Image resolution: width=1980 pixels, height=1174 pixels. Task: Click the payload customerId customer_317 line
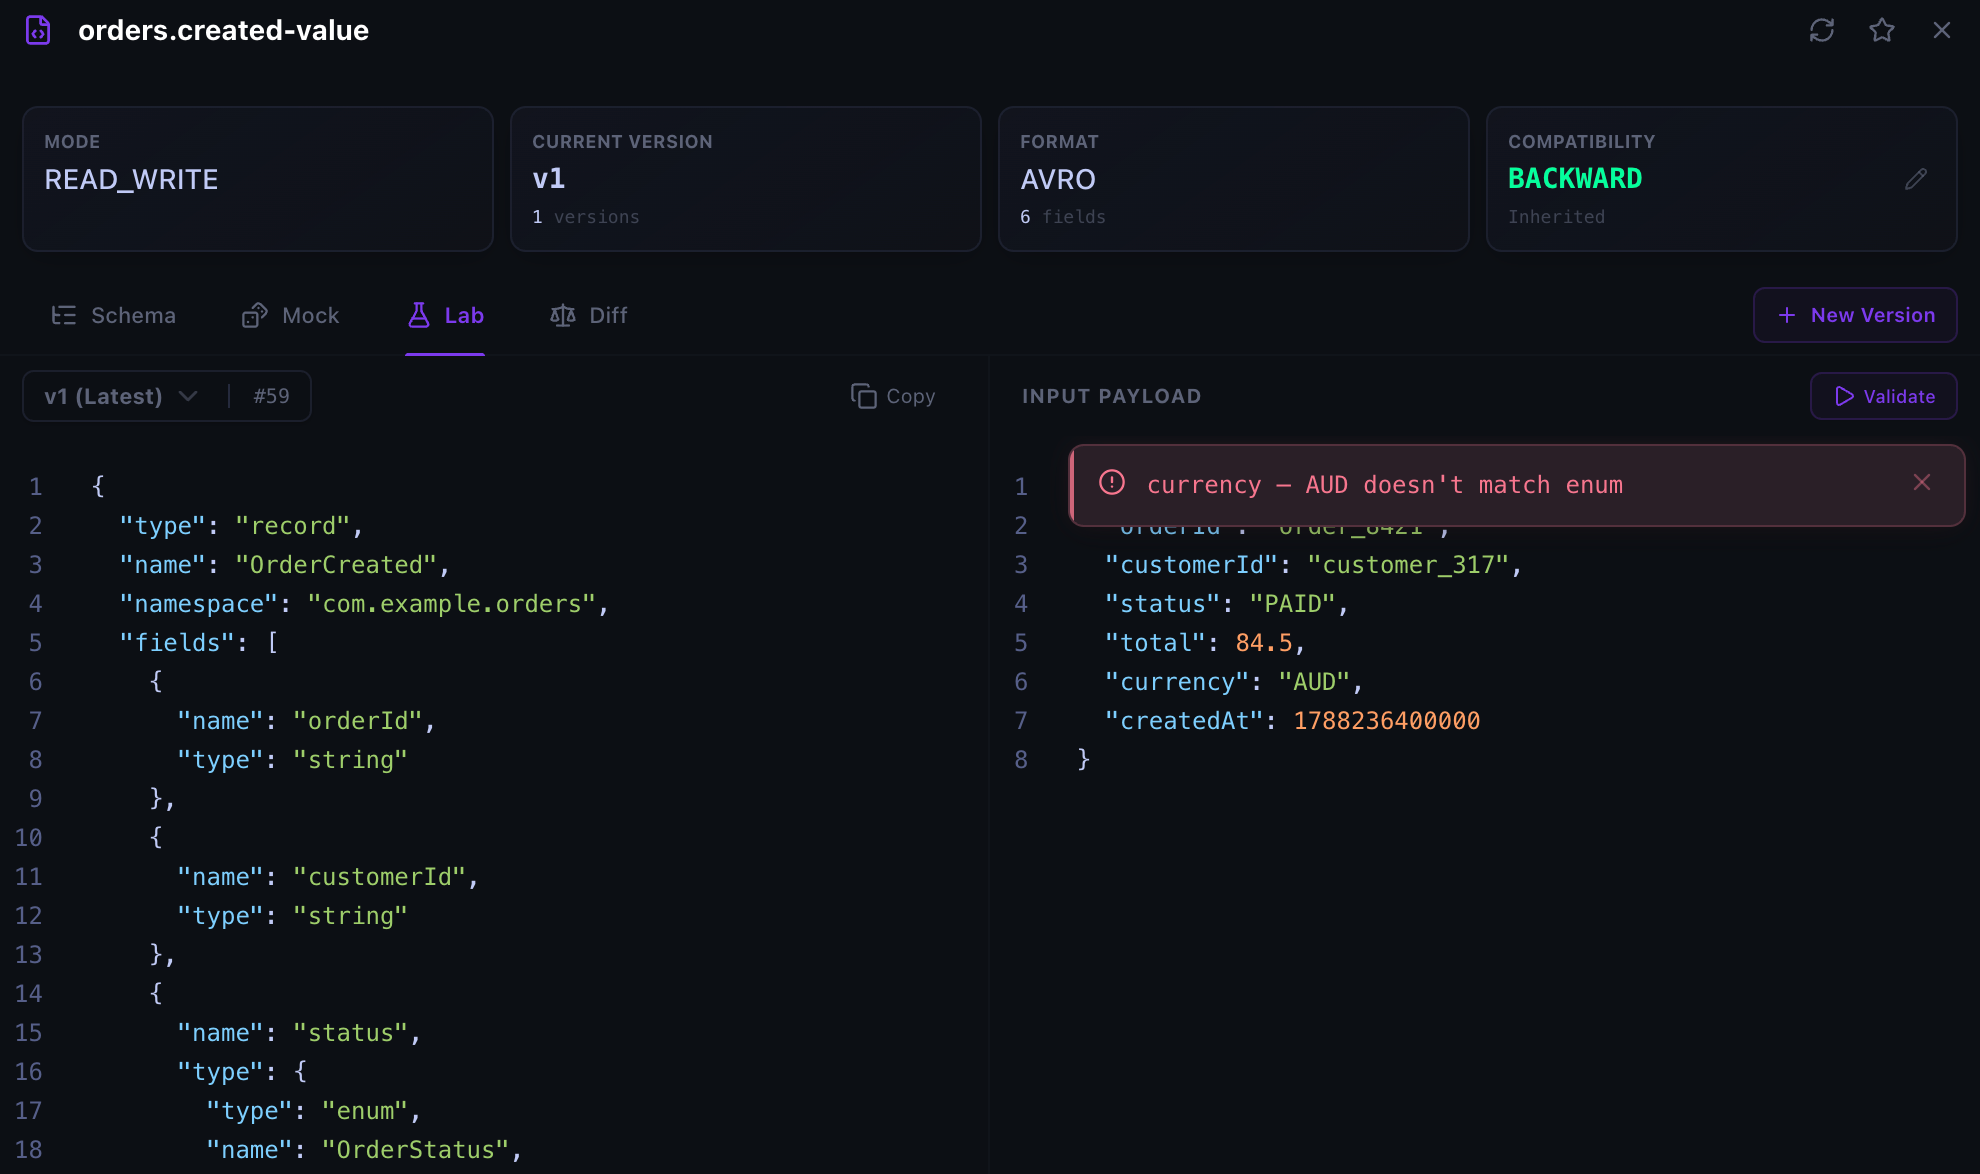[1313, 565]
